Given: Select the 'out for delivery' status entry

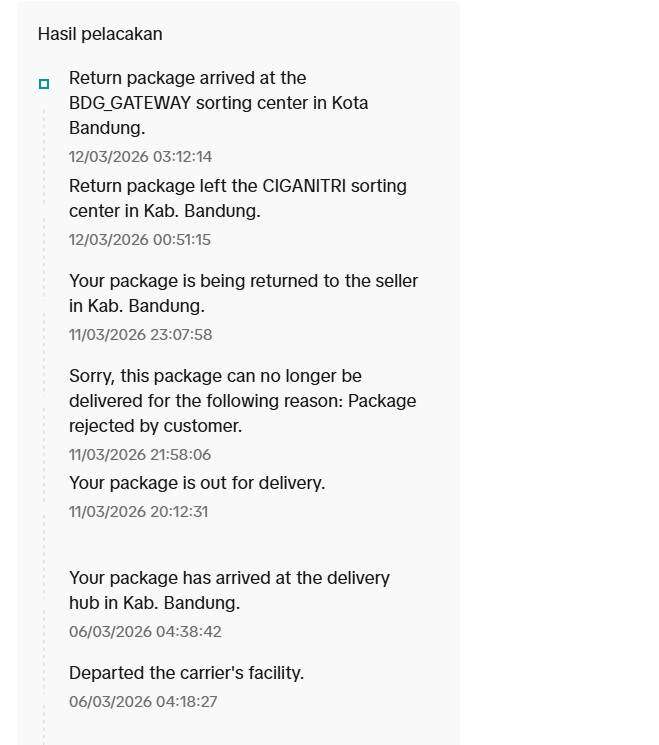Looking at the screenshot, I should coord(197,483).
